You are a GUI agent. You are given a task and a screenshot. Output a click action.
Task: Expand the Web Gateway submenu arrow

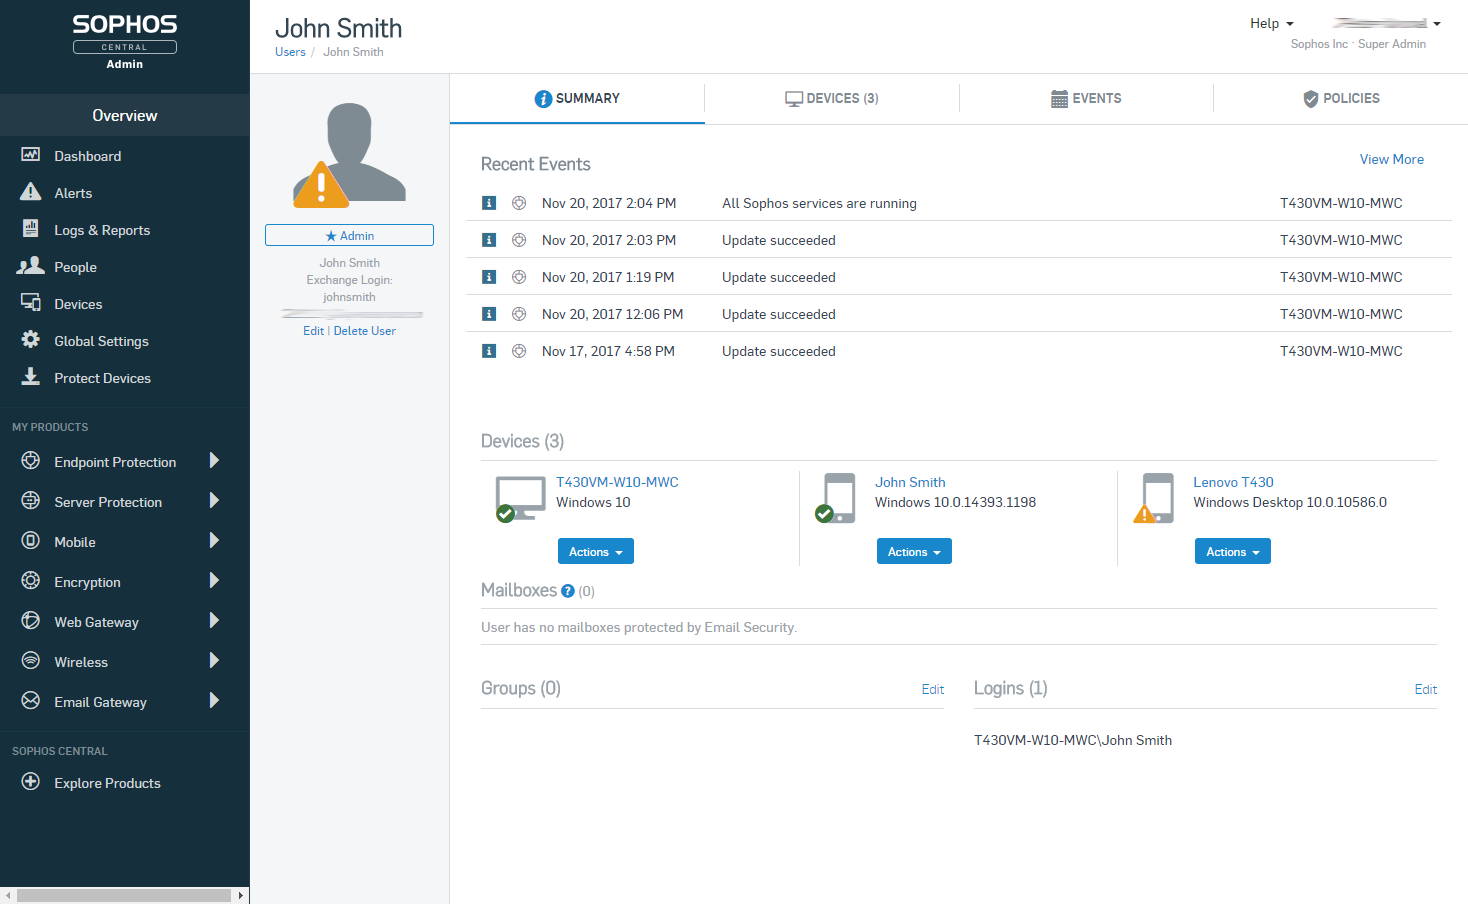[x=214, y=621]
